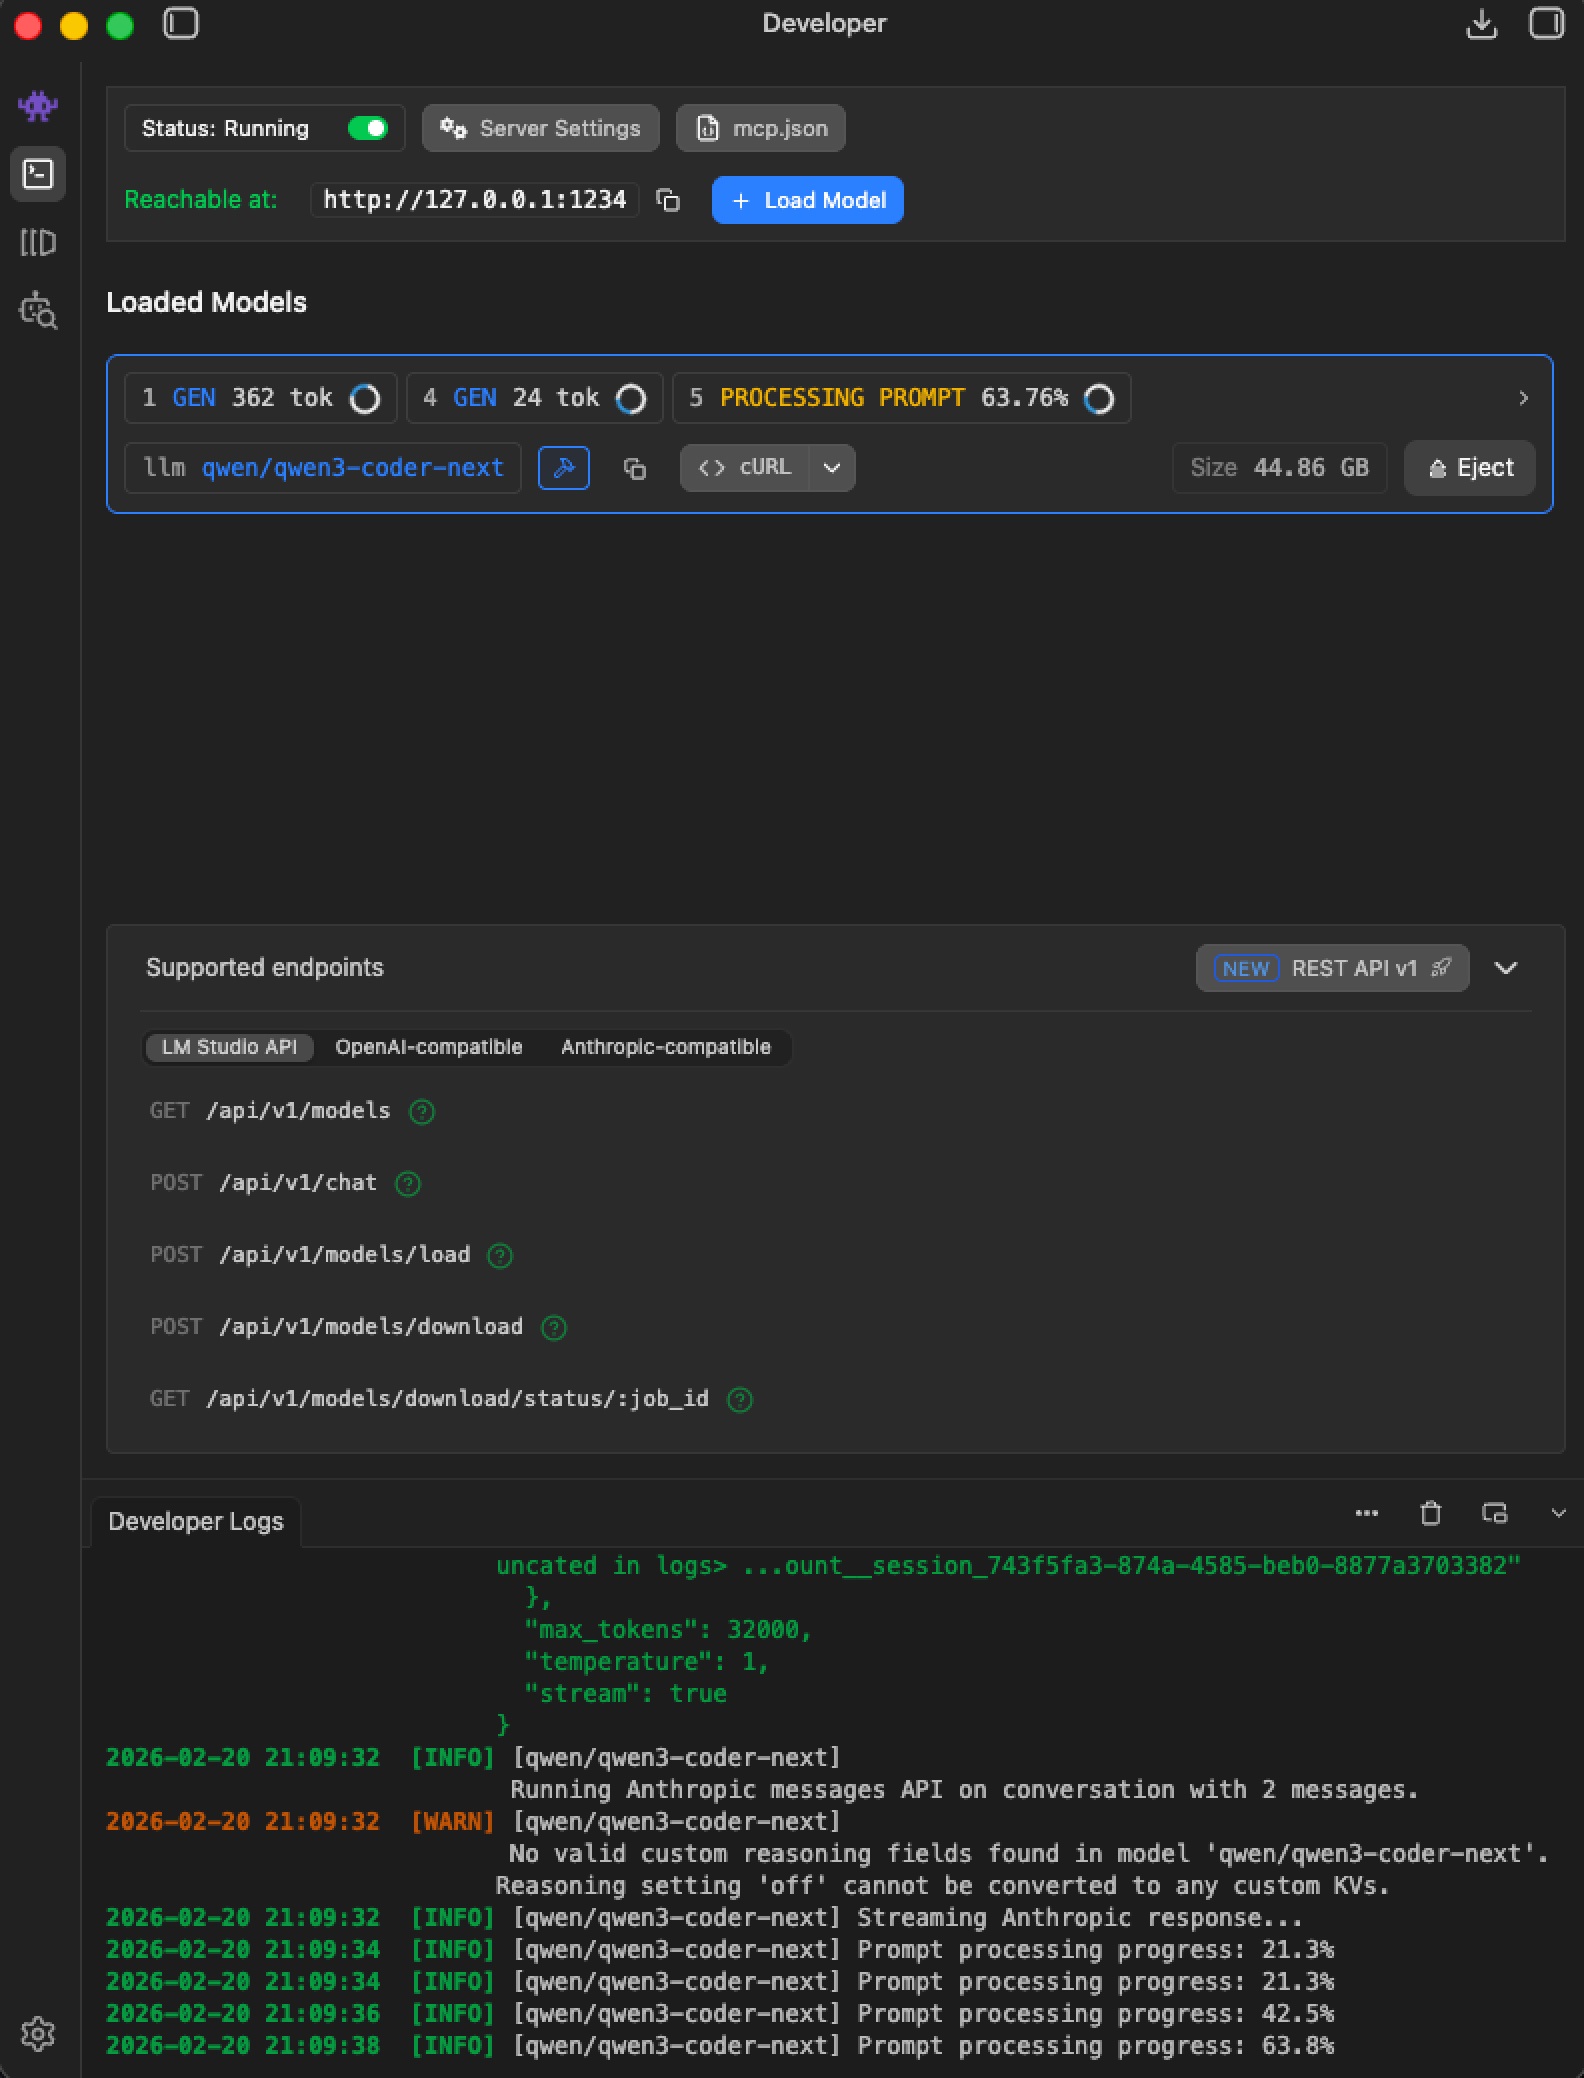Screen dimensions: 1584x2078
Task: Open the Chat view from the sidebar robot icon
Action: pos(38,106)
